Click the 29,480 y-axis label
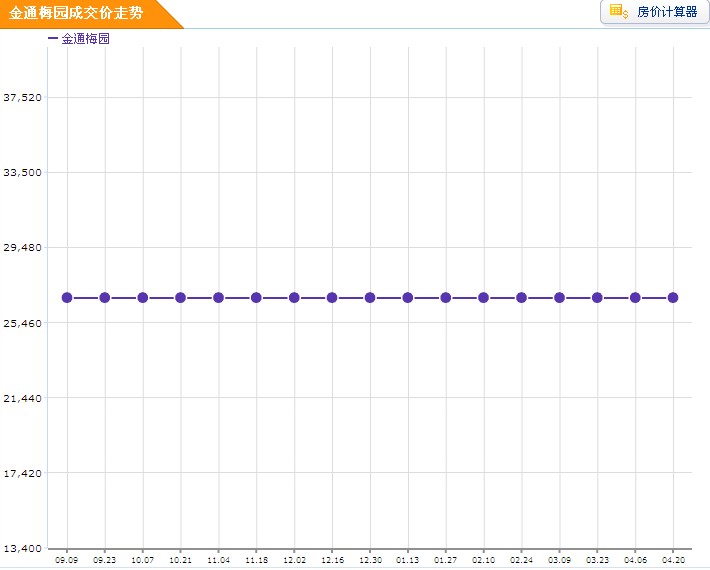Image resolution: width=710 pixels, height=570 pixels. pos(22,248)
